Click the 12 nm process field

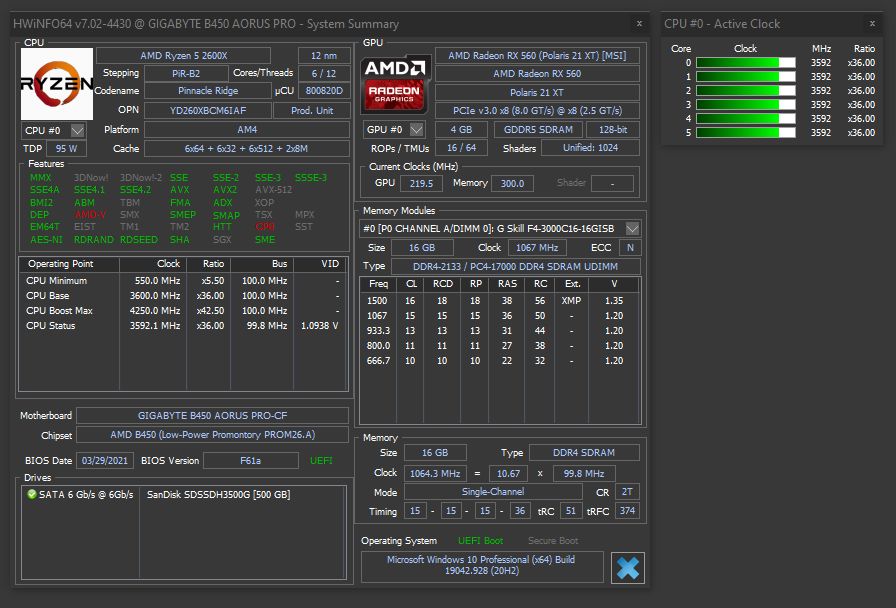tap(324, 55)
